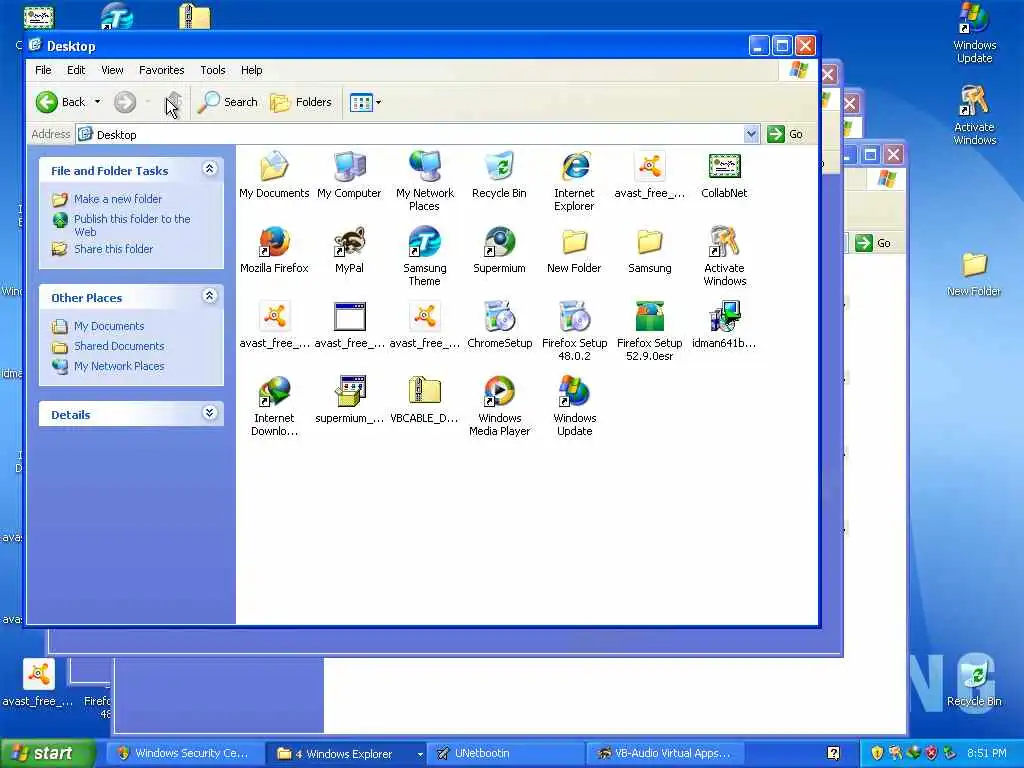Open the Favorites menu
Image resolution: width=1024 pixels, height=768 pixels.
coord(161,70)
